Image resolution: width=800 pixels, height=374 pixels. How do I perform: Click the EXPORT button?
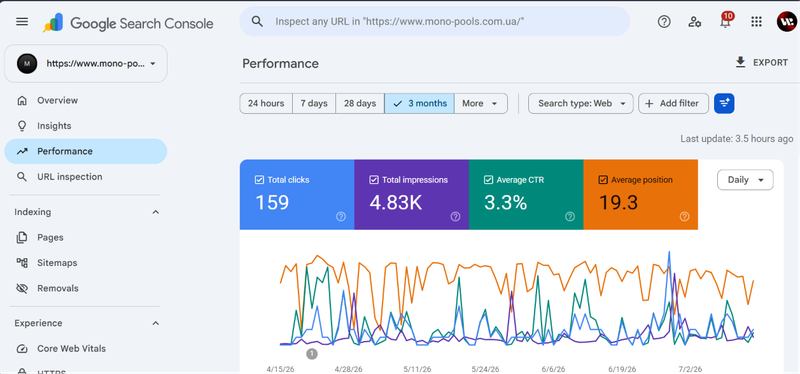761,62
